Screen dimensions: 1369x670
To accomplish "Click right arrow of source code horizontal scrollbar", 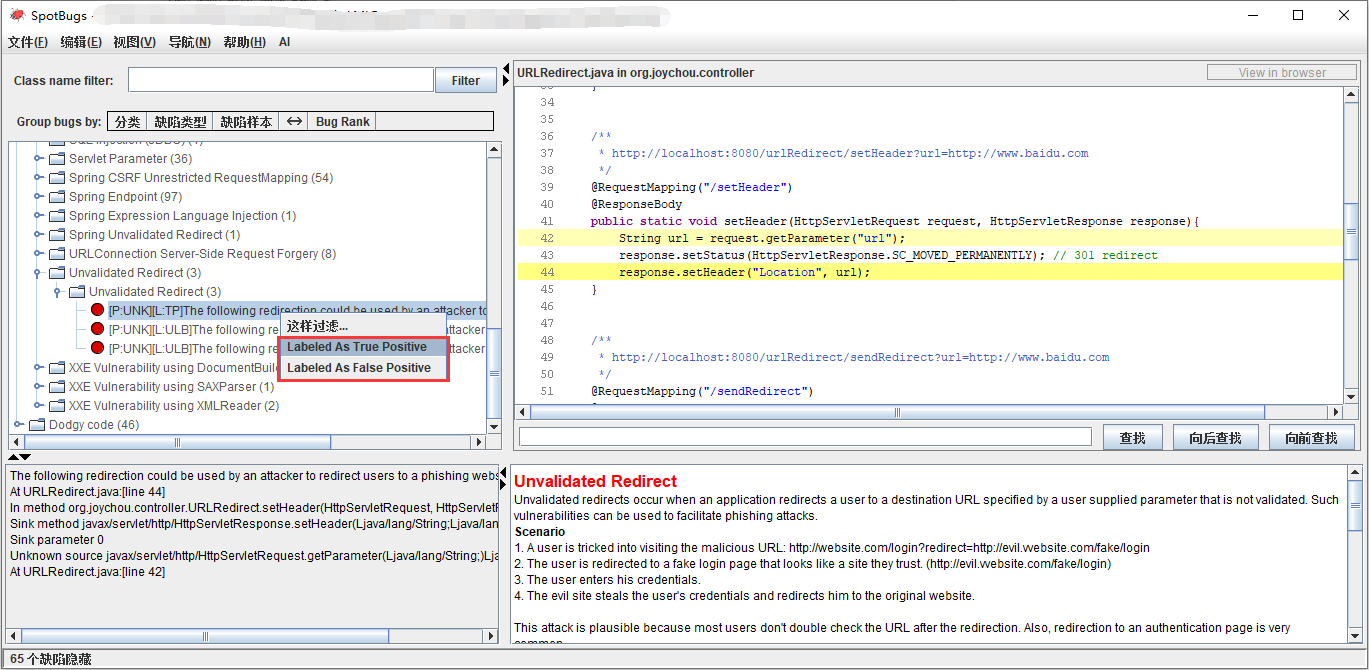I will [x=1336, y=412].
